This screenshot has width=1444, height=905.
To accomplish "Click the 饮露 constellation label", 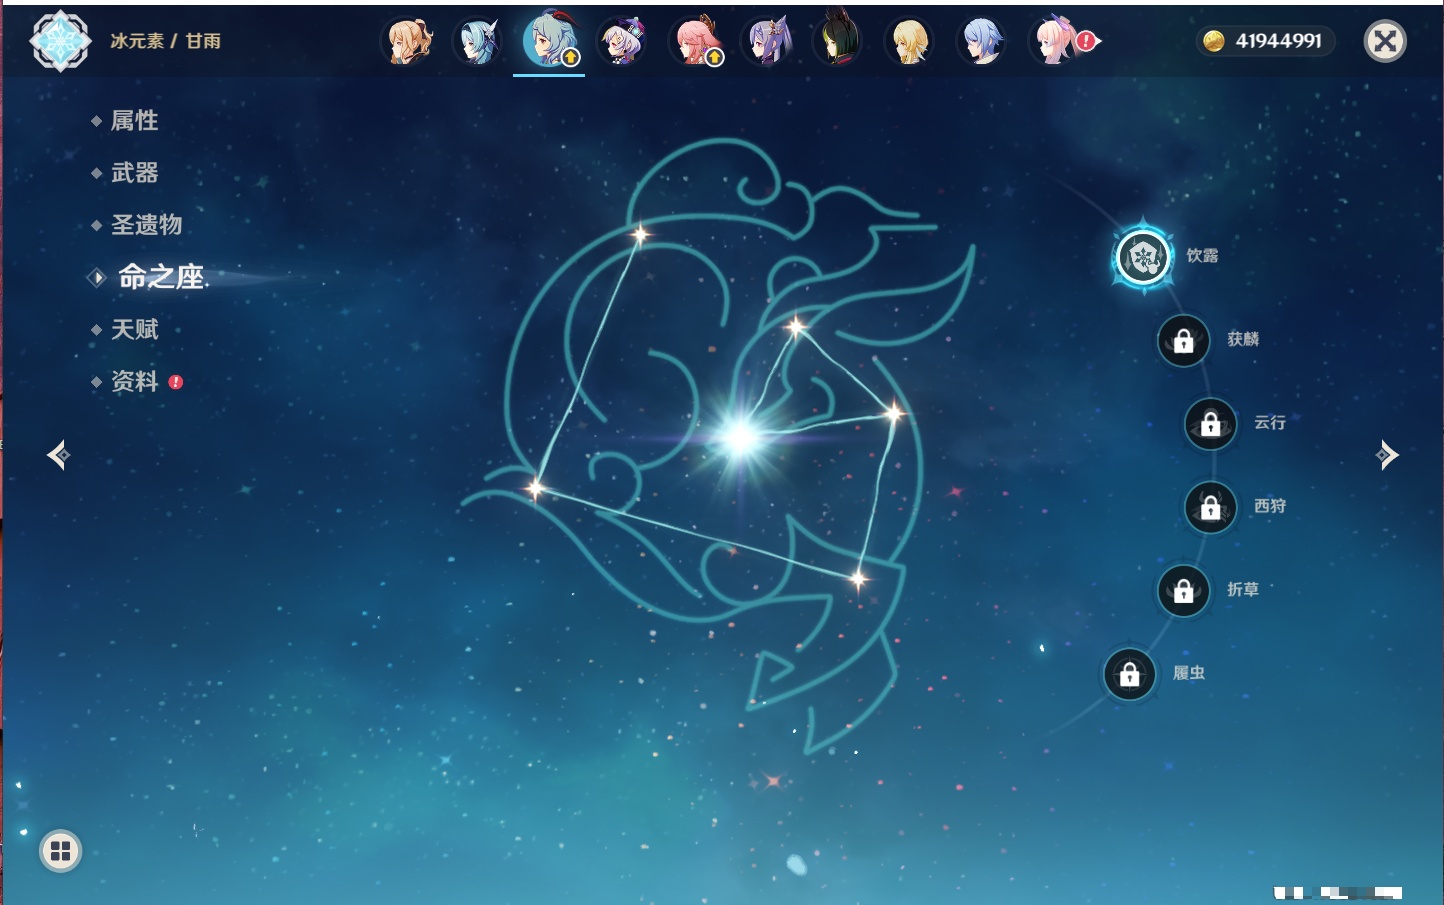I will [1202, 256].
